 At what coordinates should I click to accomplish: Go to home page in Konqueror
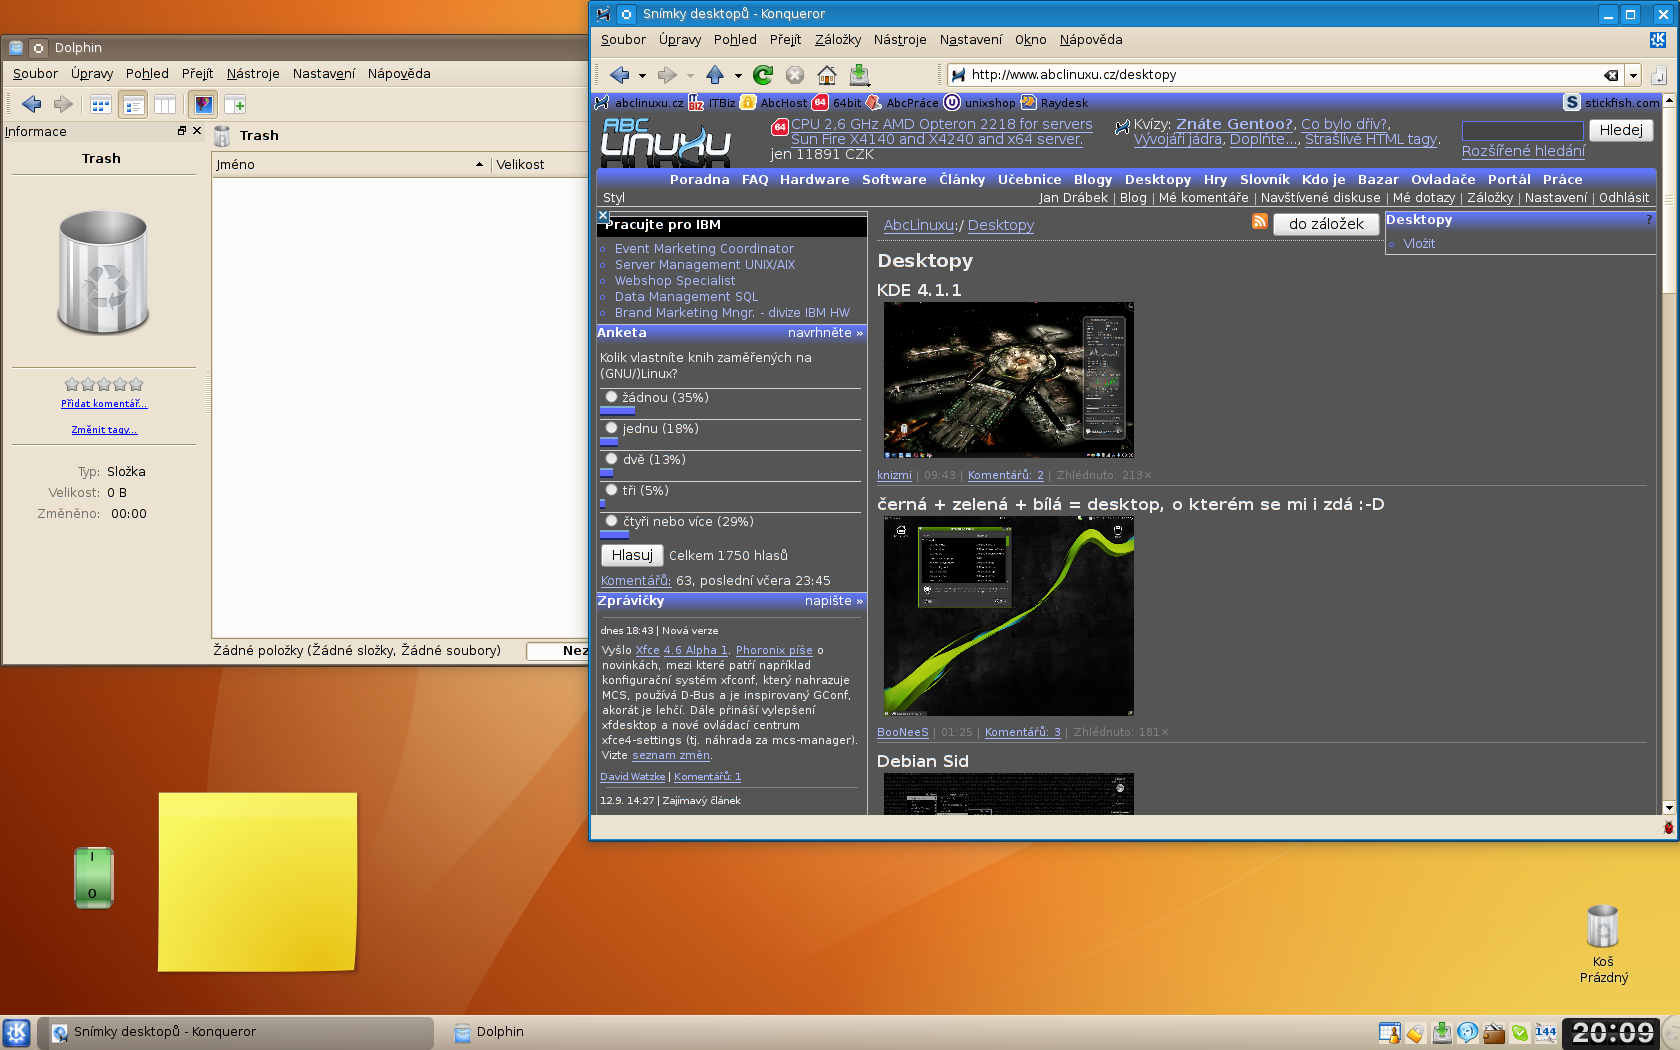827,75
